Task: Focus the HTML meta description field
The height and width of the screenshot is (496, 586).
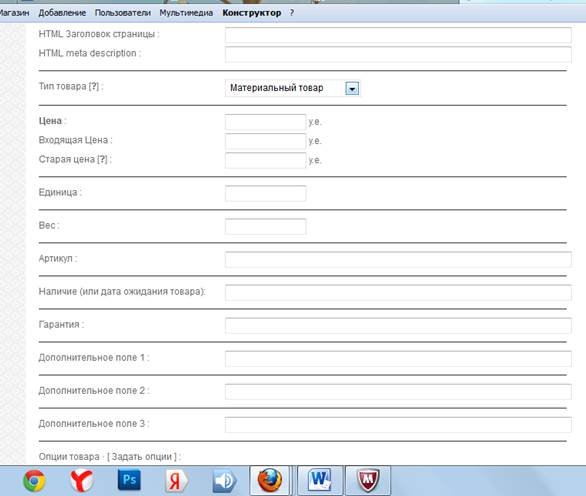Action: (x=398, y=54)
